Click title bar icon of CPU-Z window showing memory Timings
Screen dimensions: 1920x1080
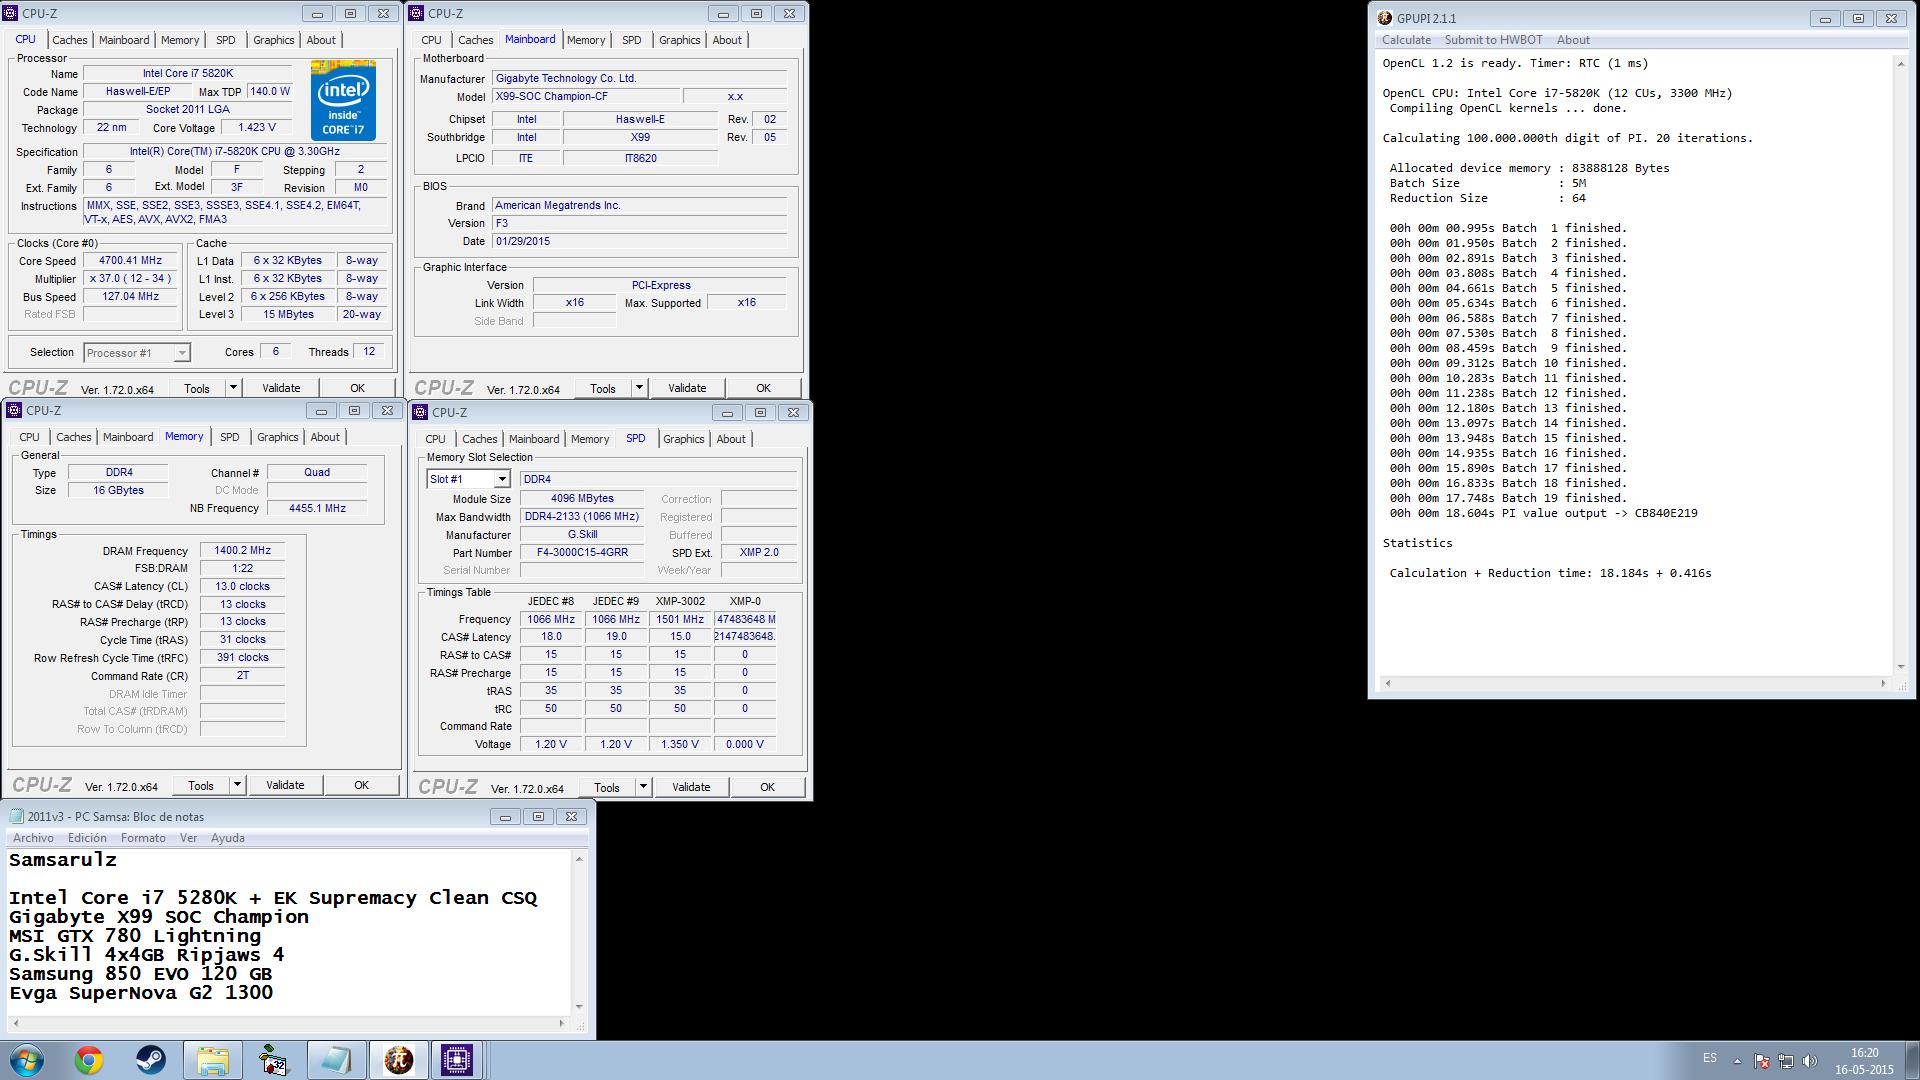[14, 410]
